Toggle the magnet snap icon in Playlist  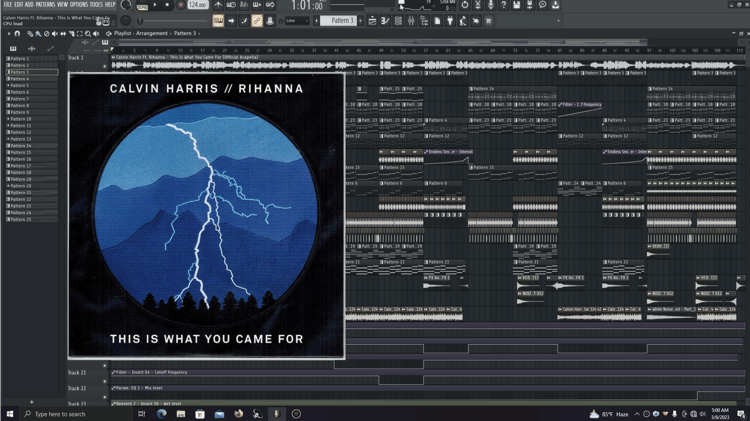point(17,33)
